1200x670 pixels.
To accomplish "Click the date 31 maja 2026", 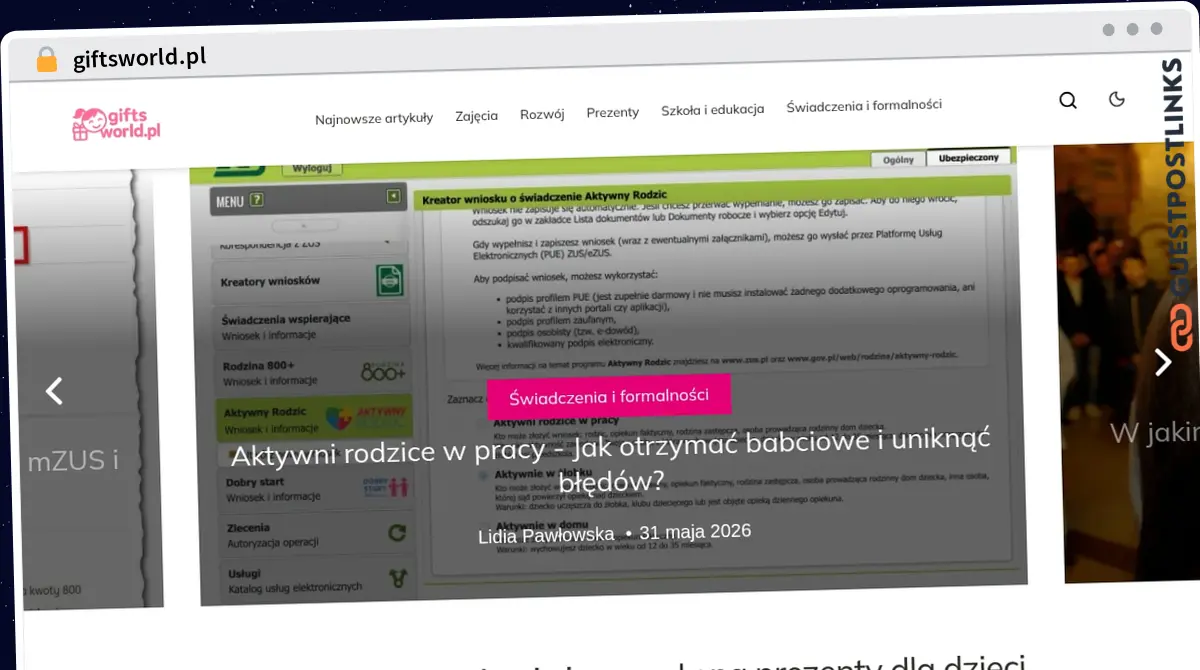I will 695,531.
